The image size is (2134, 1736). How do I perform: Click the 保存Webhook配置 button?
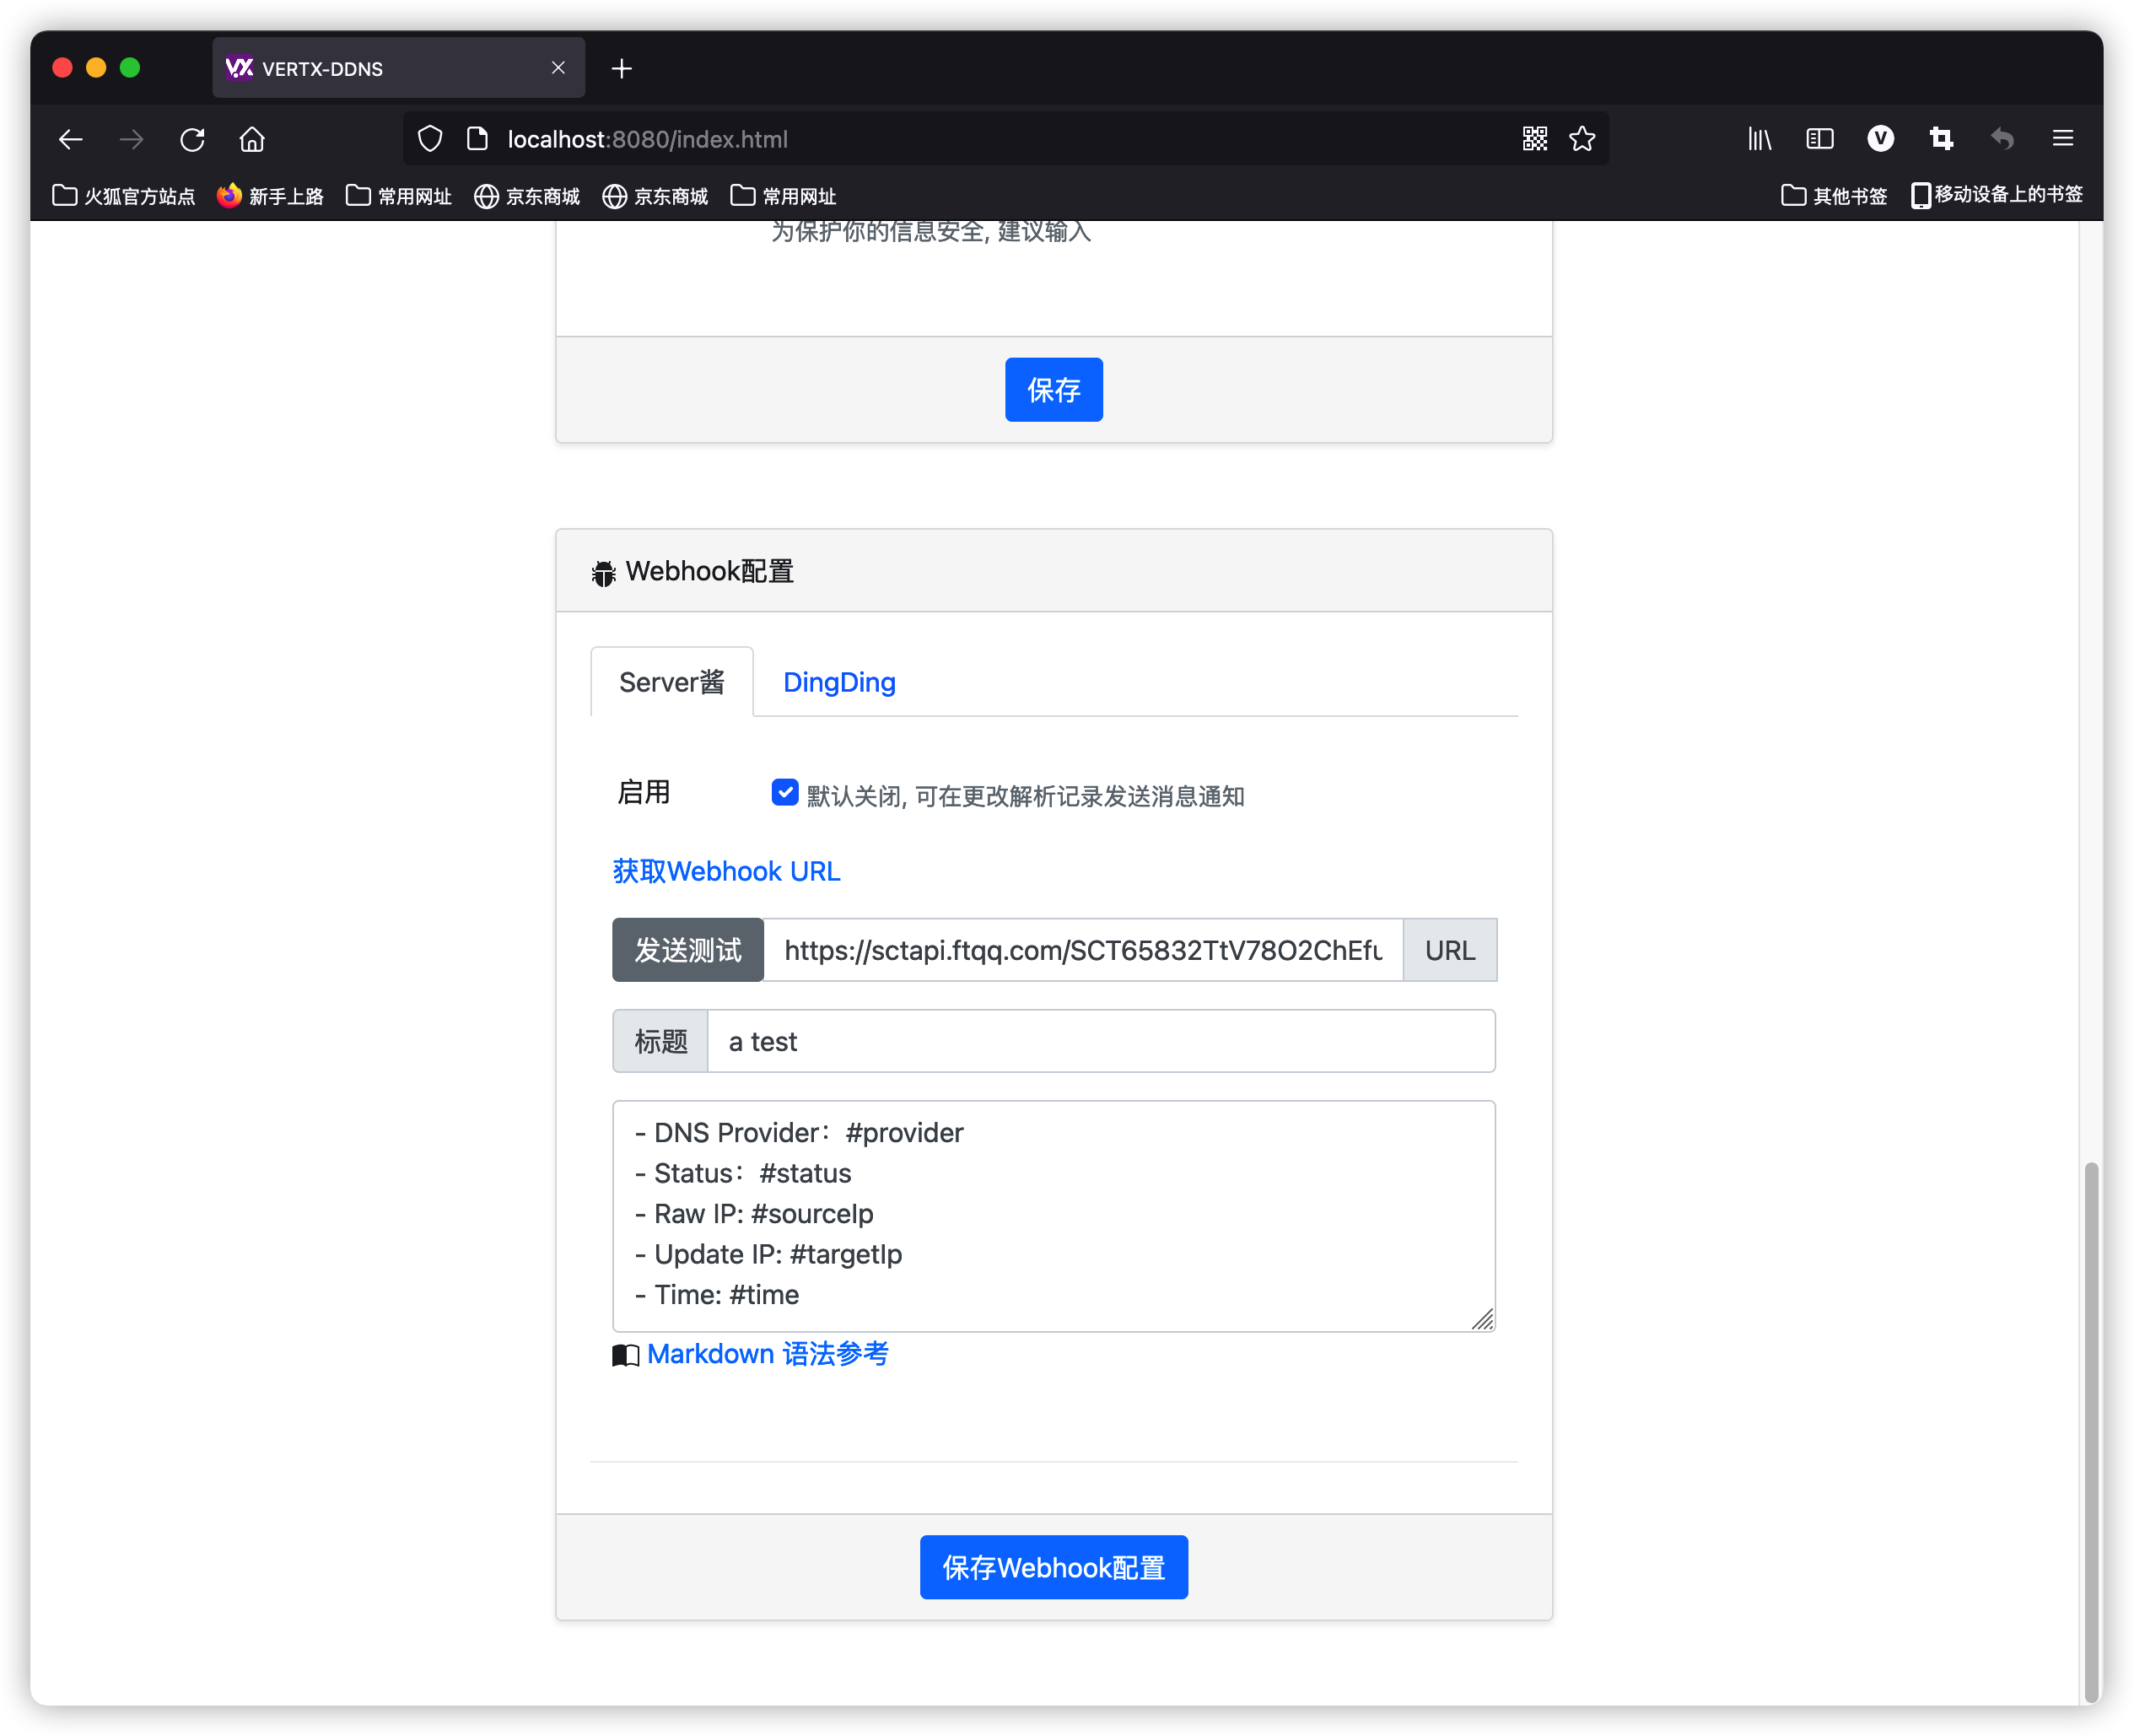[x=1053, y=1567]
